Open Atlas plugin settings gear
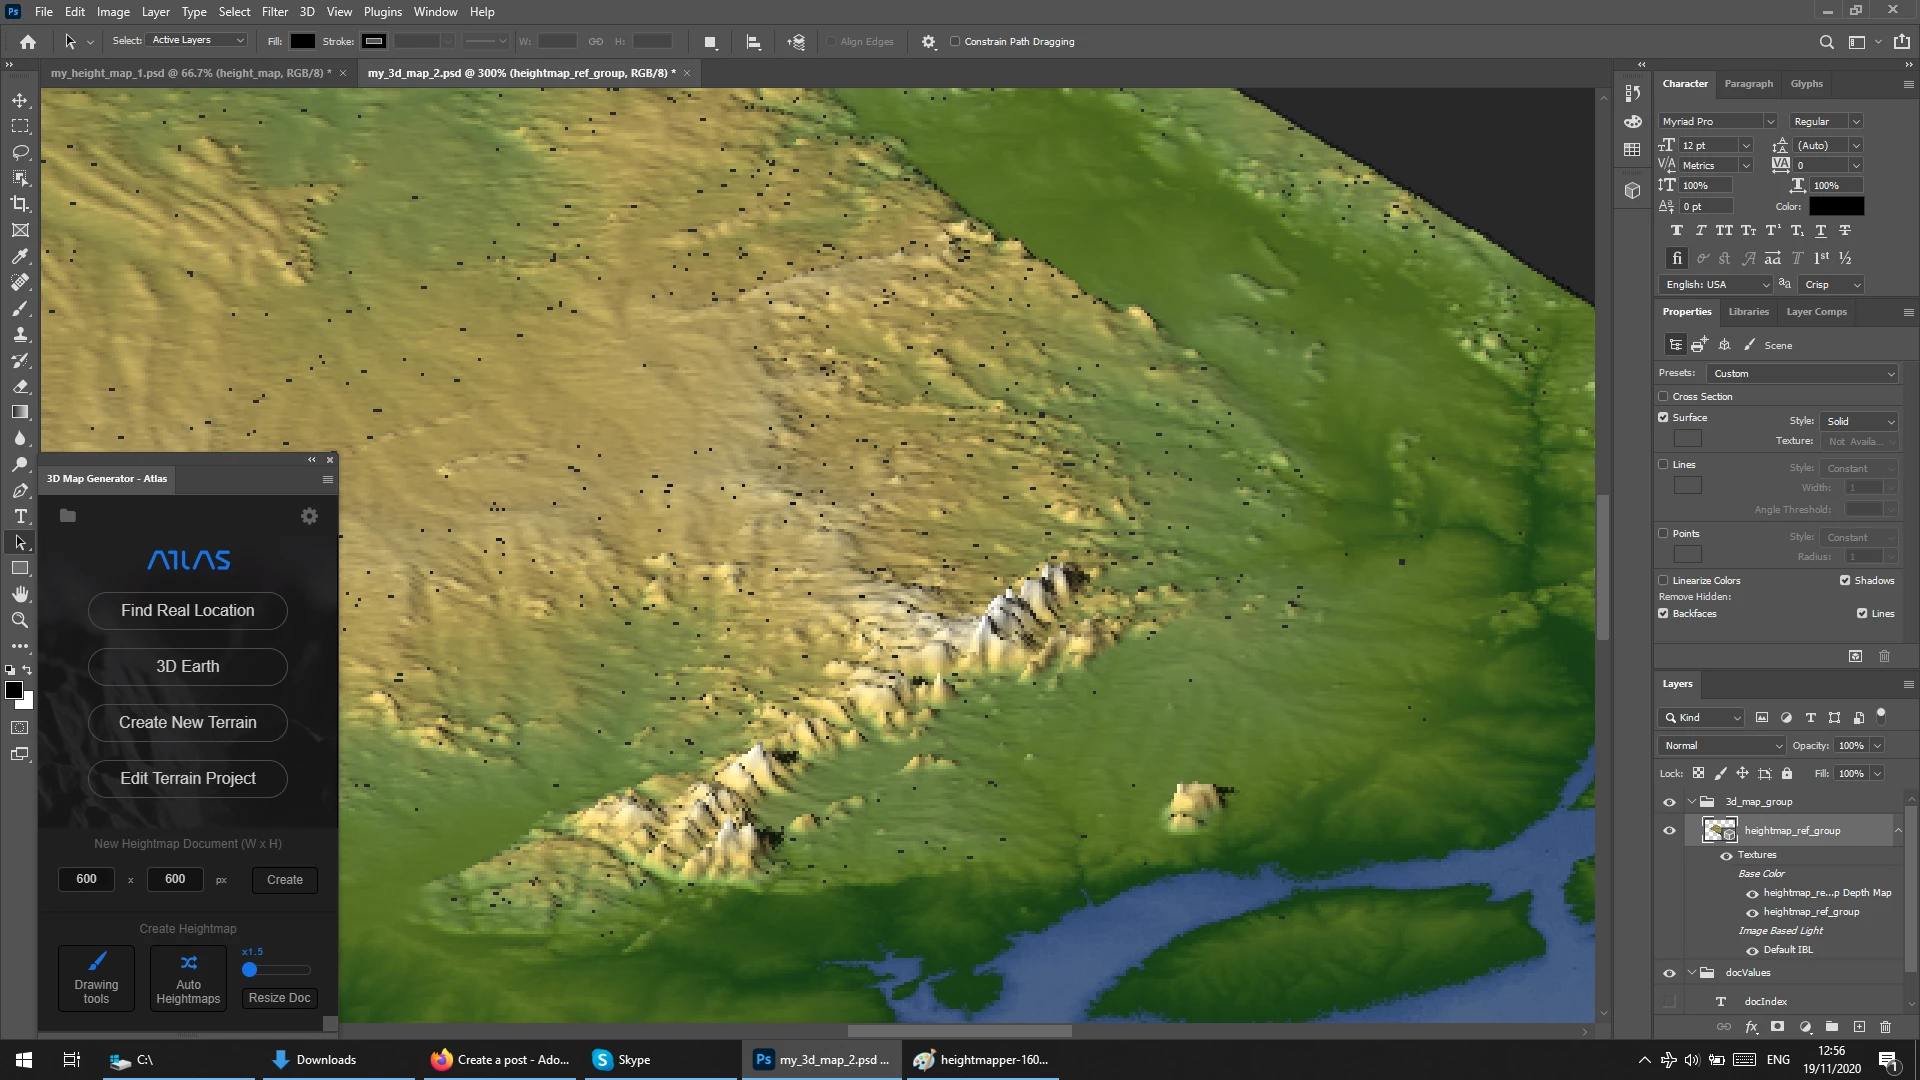The height and width of the screenshot is (1080, 1920). (x=309, y=516)
